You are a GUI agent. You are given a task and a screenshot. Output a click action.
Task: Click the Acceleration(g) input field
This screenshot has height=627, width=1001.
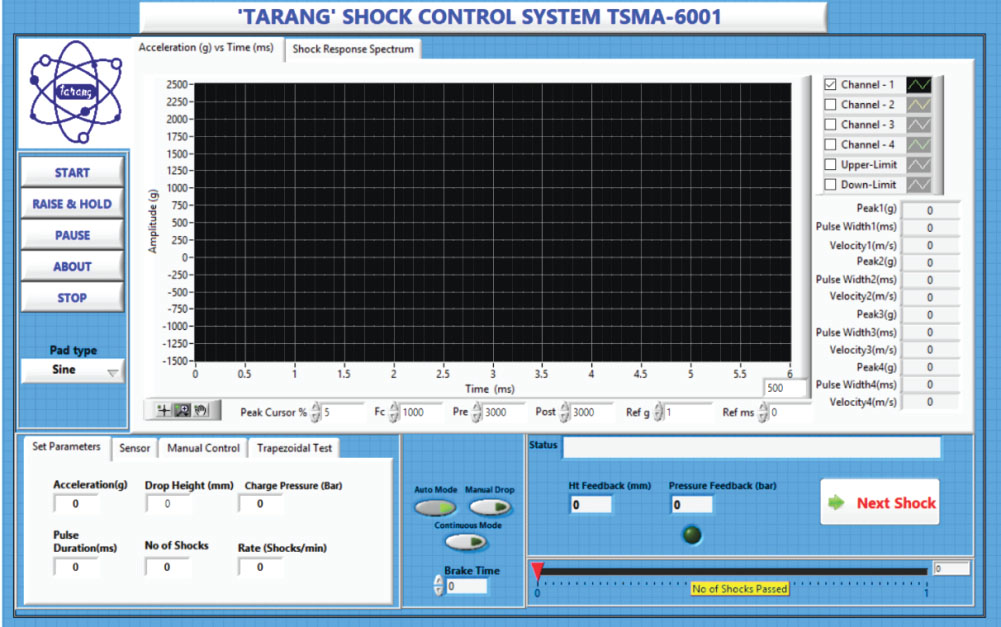pyautogui.click(x=76, y=504)
